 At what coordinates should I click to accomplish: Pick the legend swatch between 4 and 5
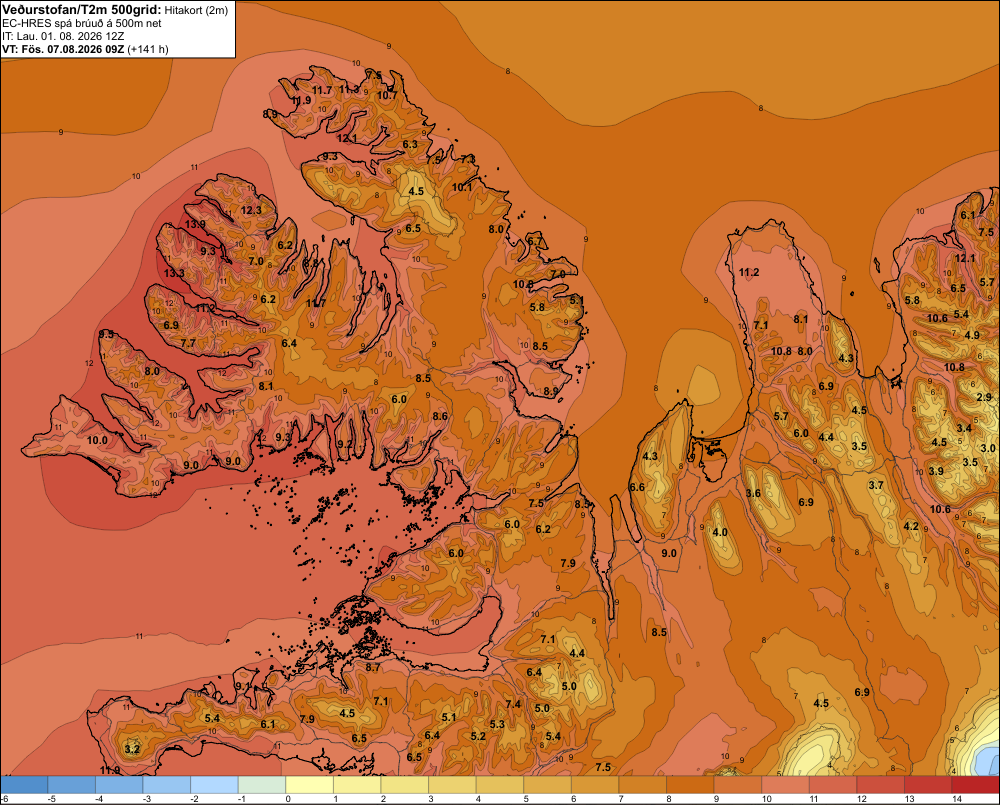tap(499, 785)
